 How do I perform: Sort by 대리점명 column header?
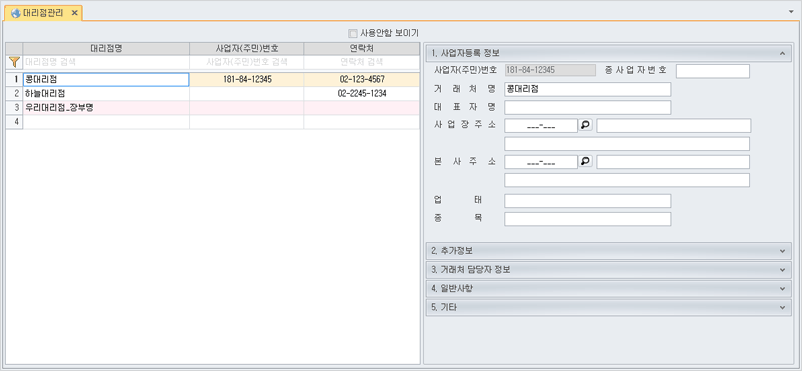(x=106, y=49)
